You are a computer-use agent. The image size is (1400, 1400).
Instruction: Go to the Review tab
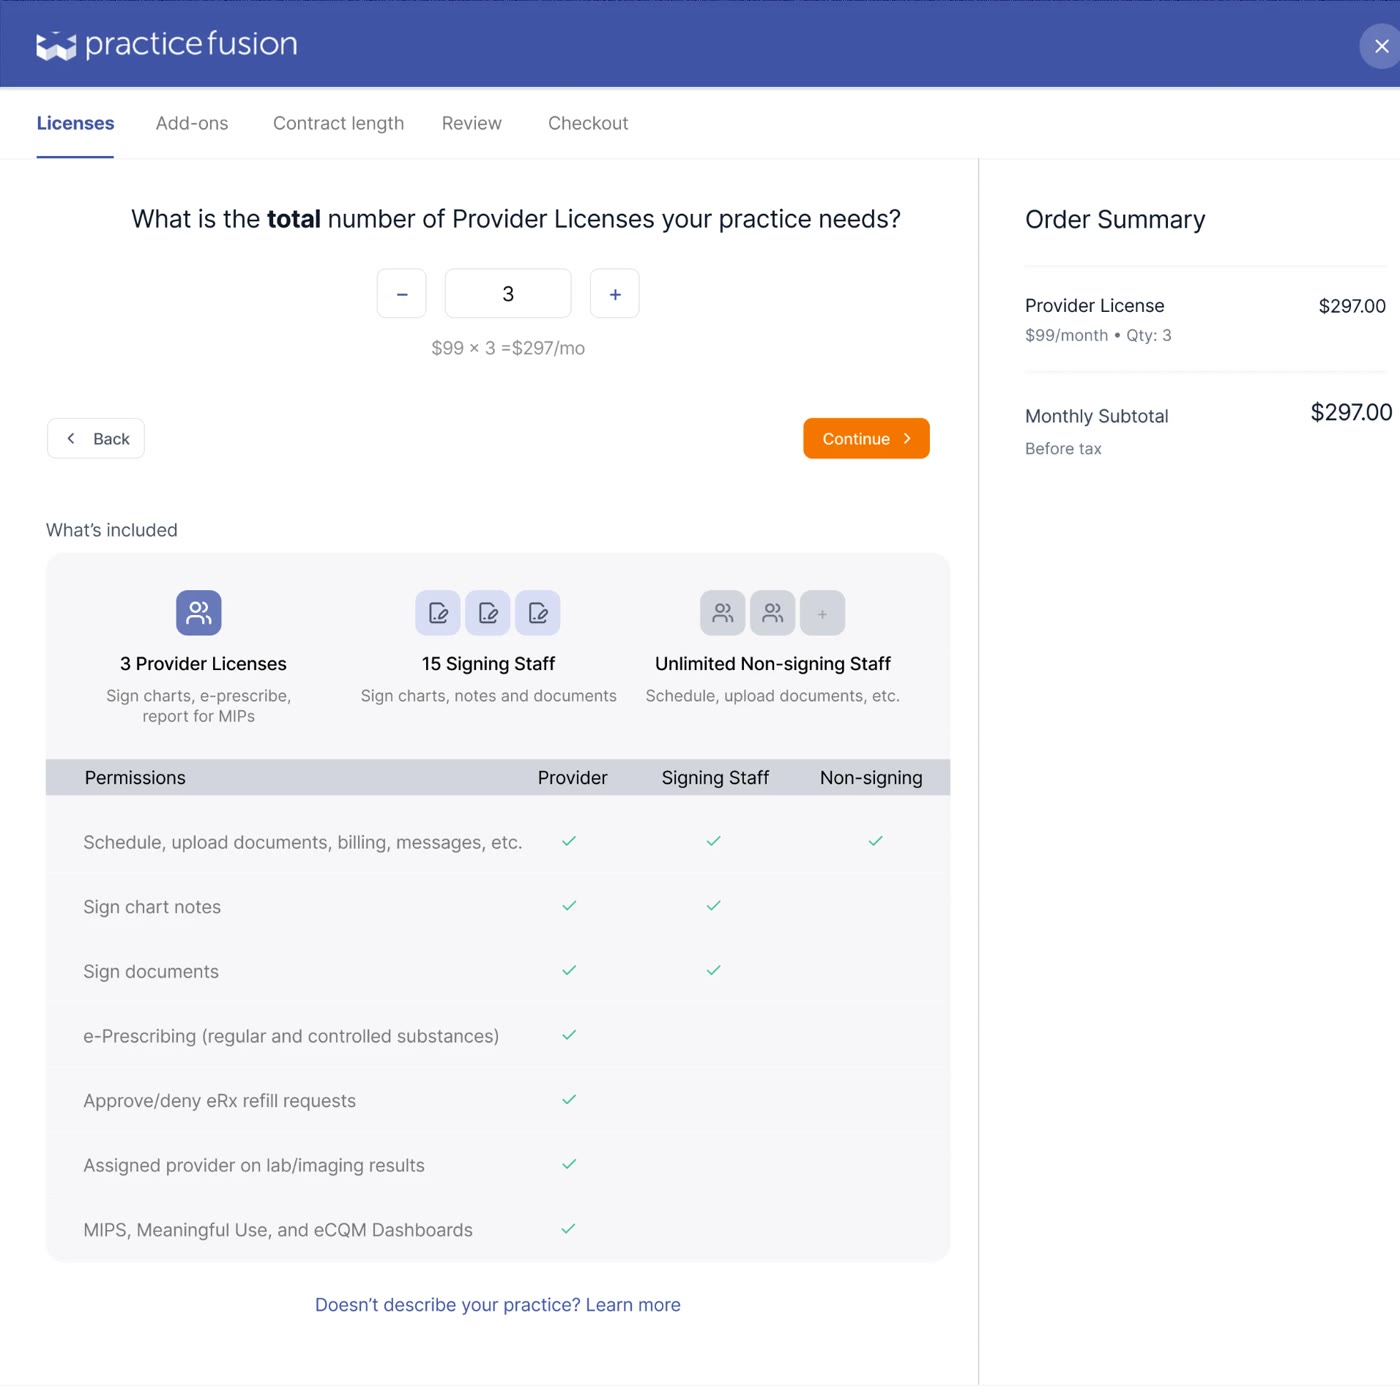point(472,123)
